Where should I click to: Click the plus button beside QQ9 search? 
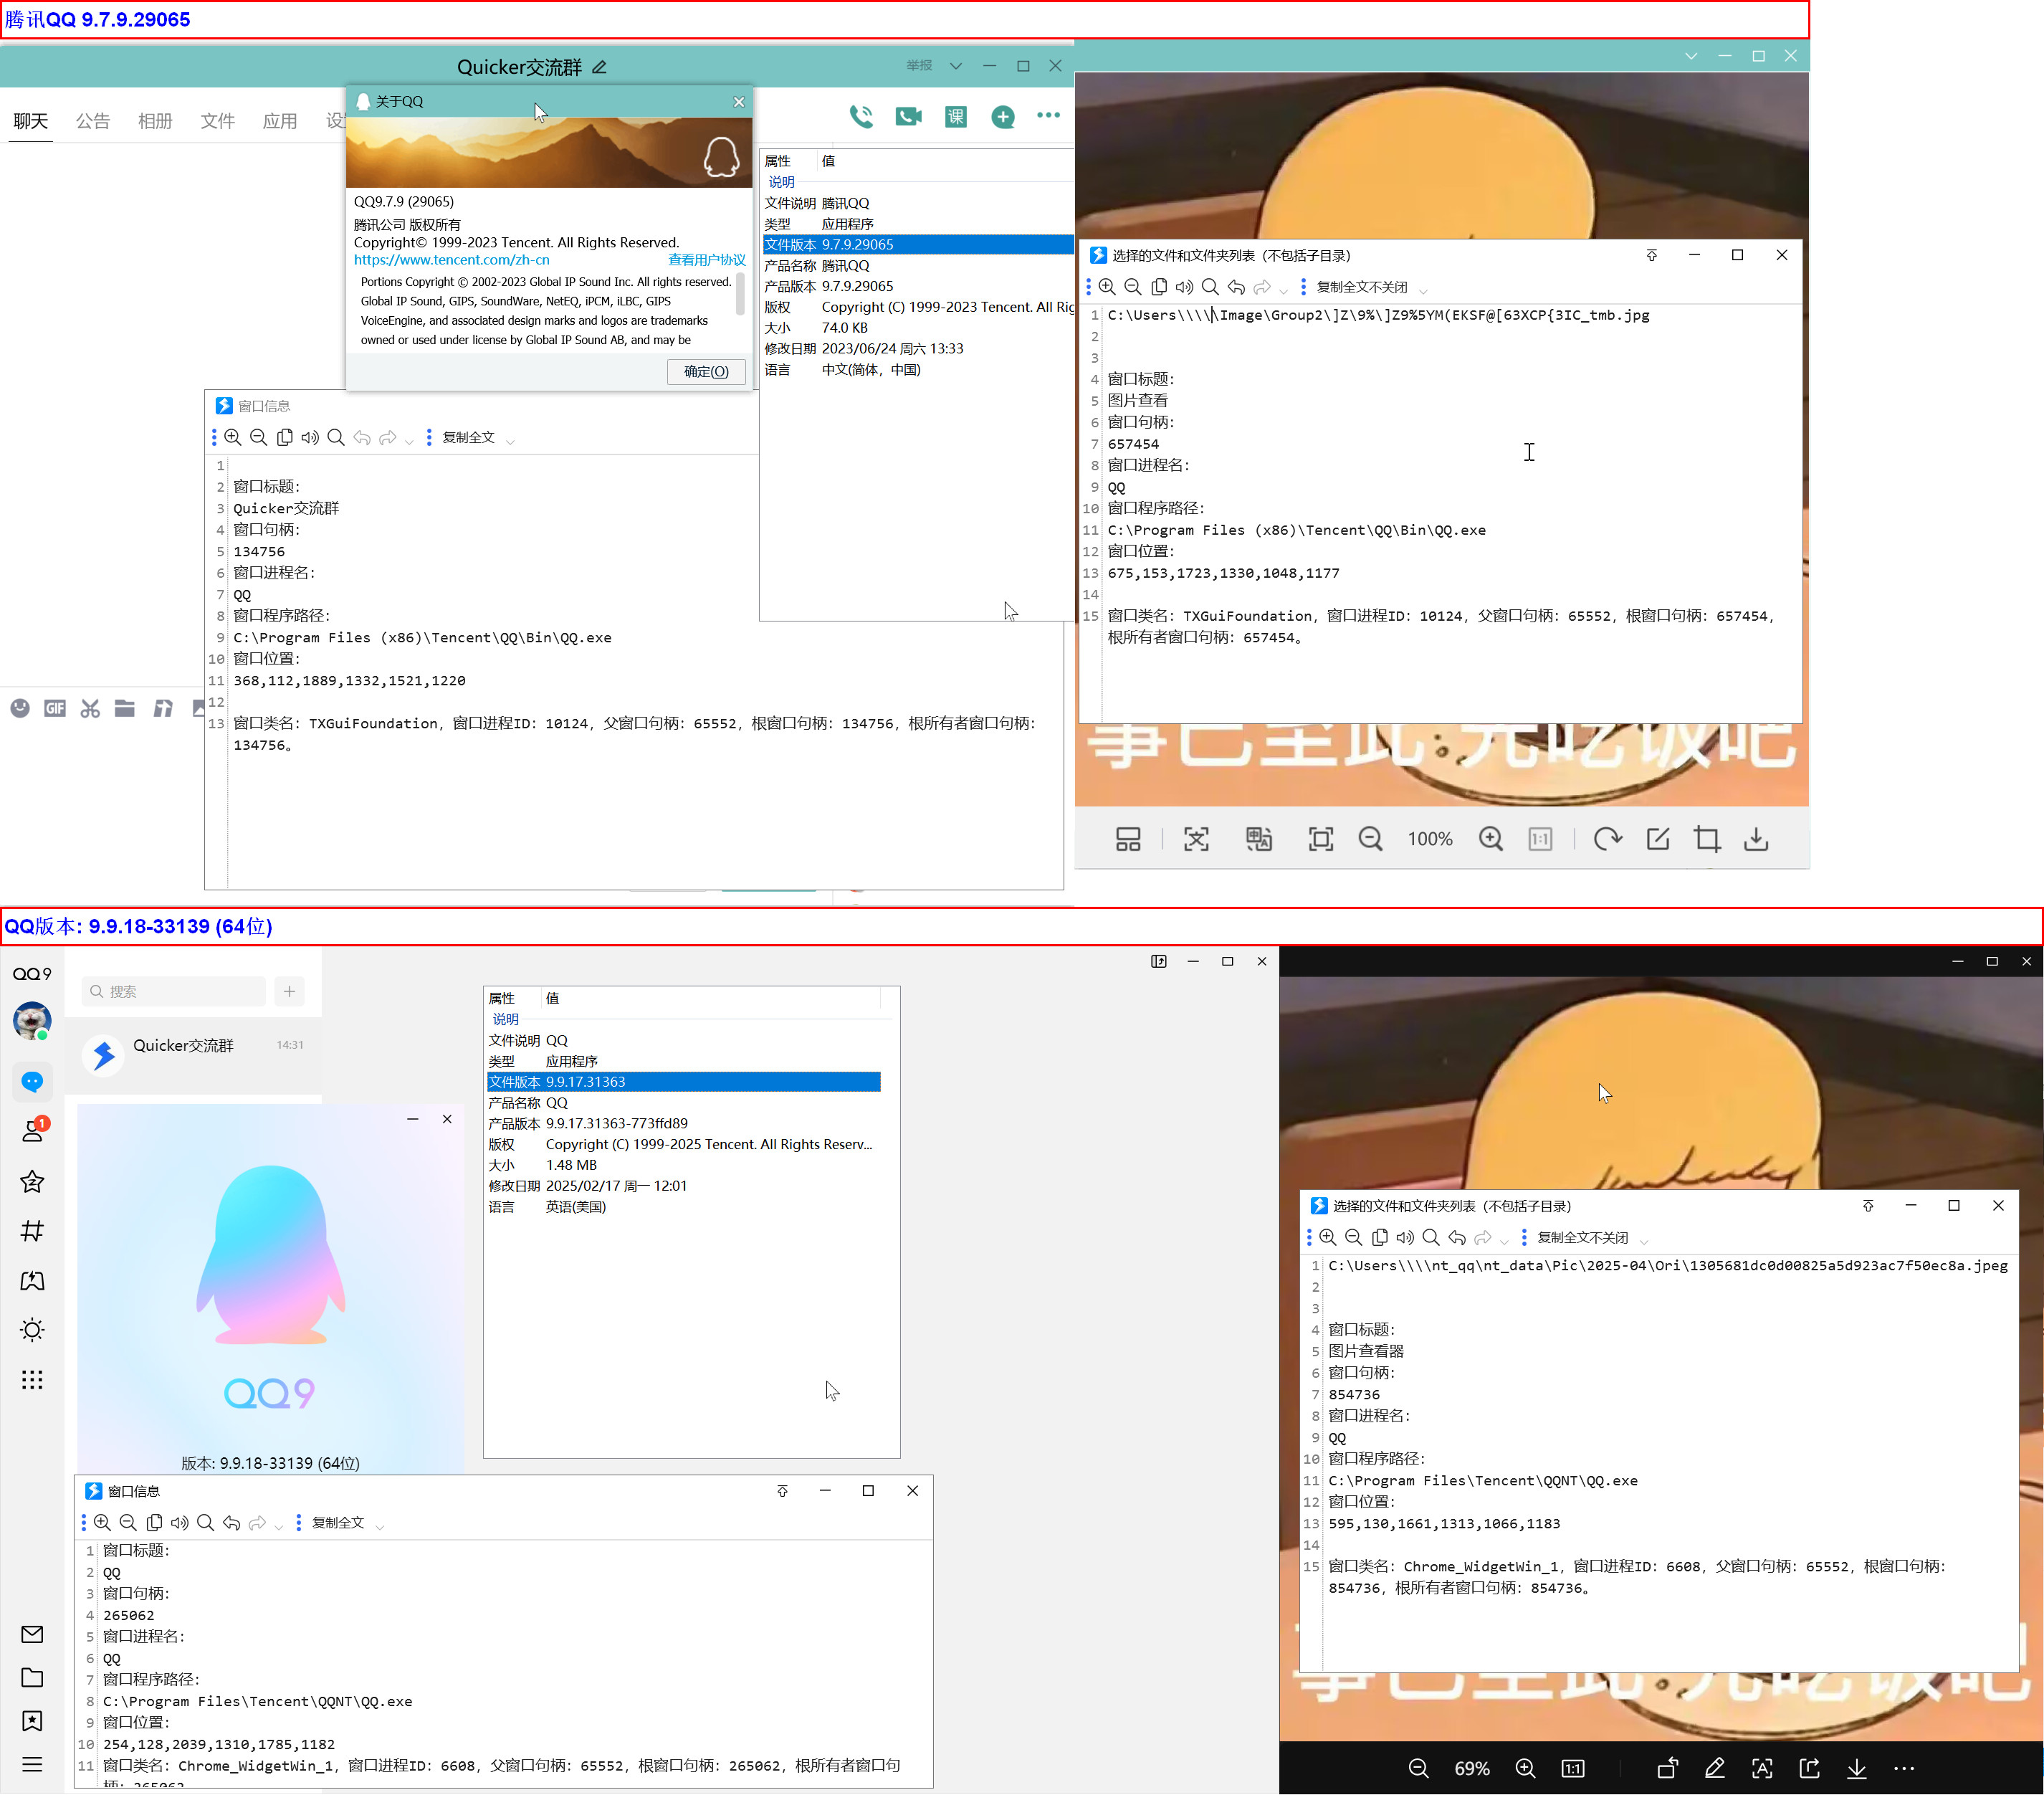point(289,991)
